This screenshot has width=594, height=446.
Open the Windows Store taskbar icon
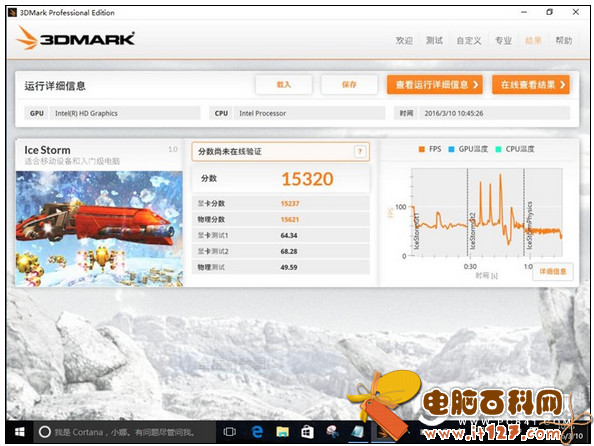coord(307,432)
